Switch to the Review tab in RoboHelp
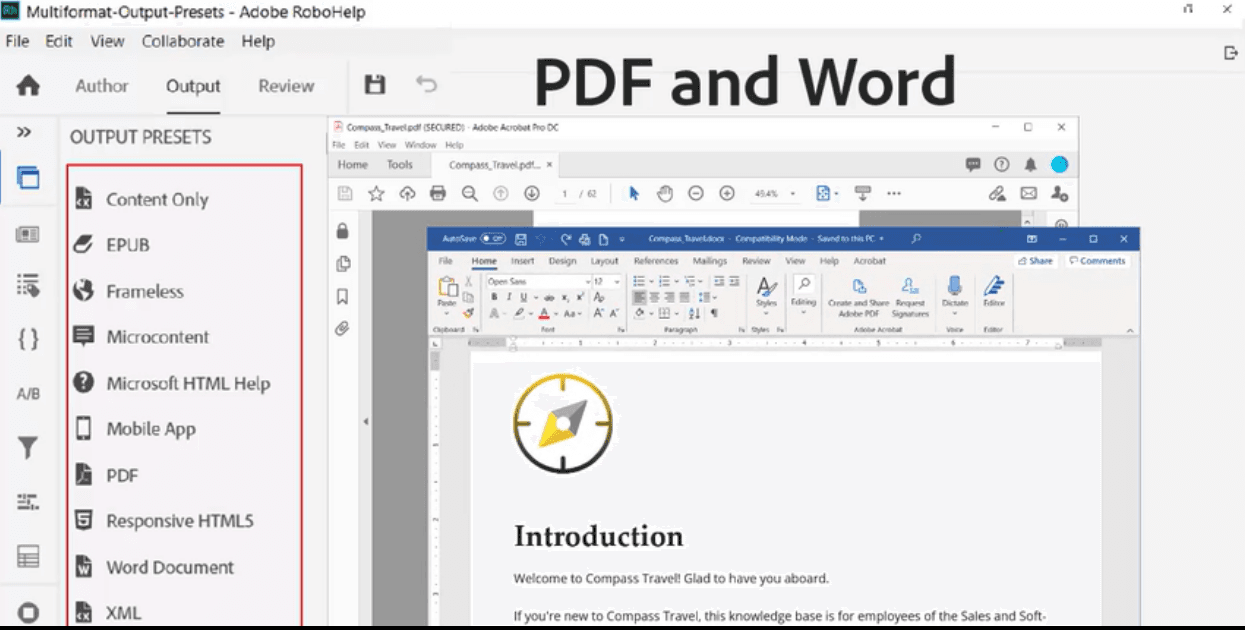The image size is (1245, 630). pyautogui.click(x=286, y=86)
